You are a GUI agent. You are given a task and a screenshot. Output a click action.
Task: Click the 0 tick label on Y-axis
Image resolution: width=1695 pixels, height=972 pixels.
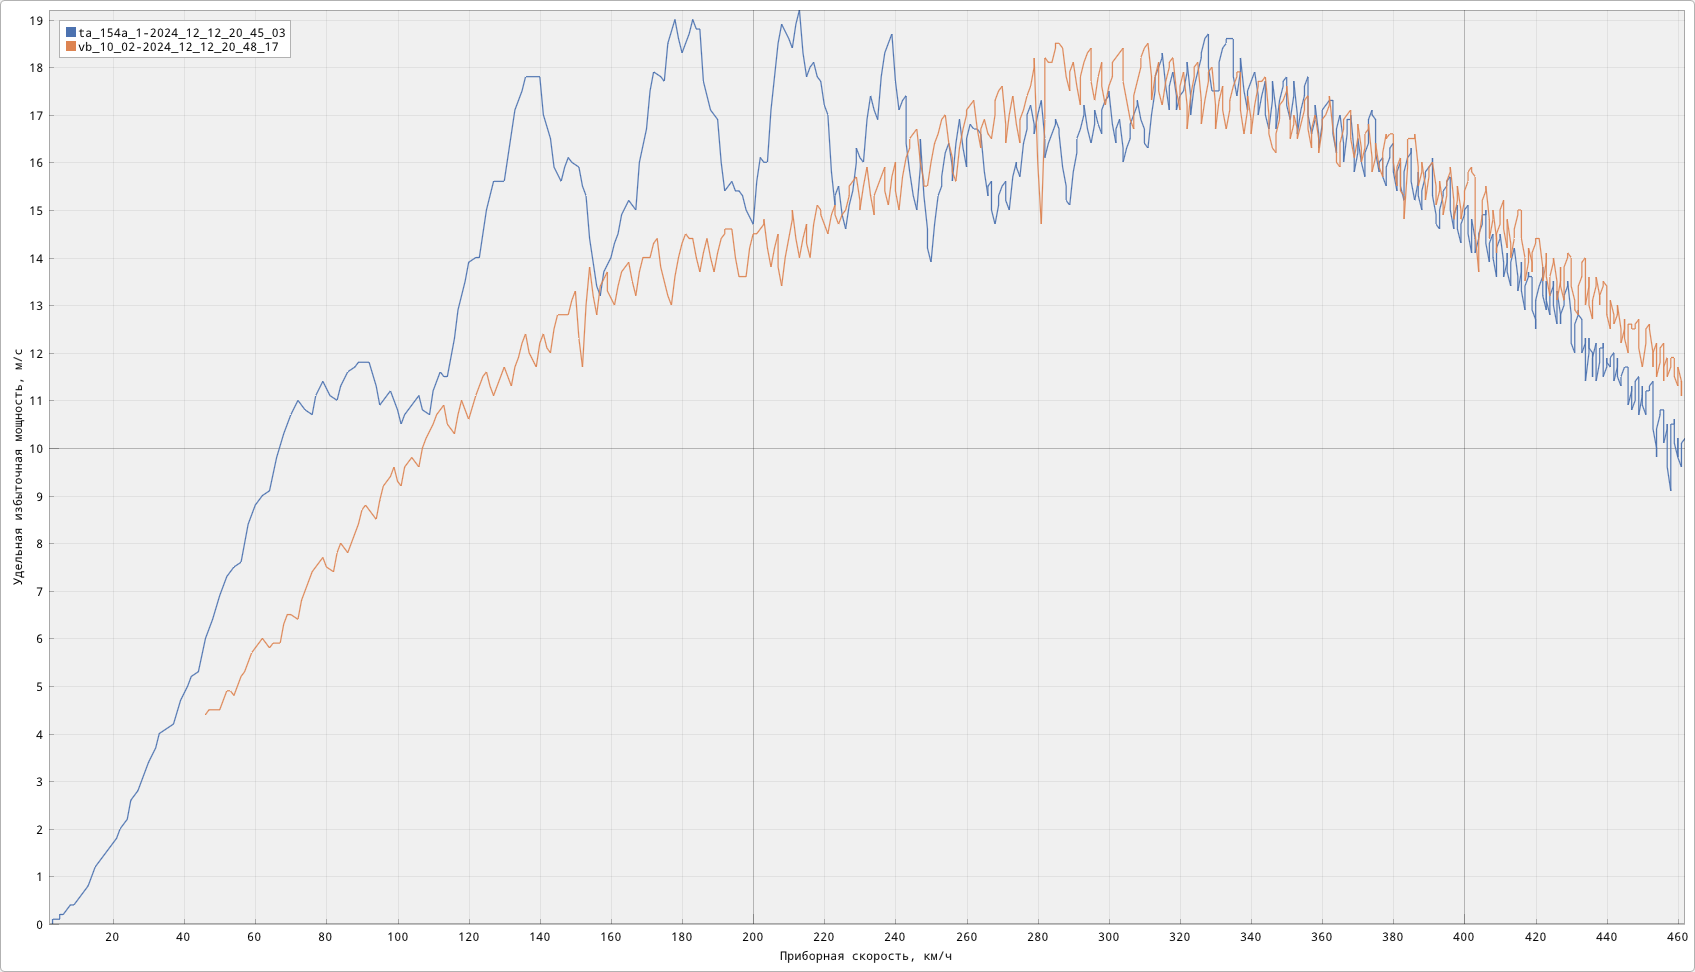pos(39,925)
